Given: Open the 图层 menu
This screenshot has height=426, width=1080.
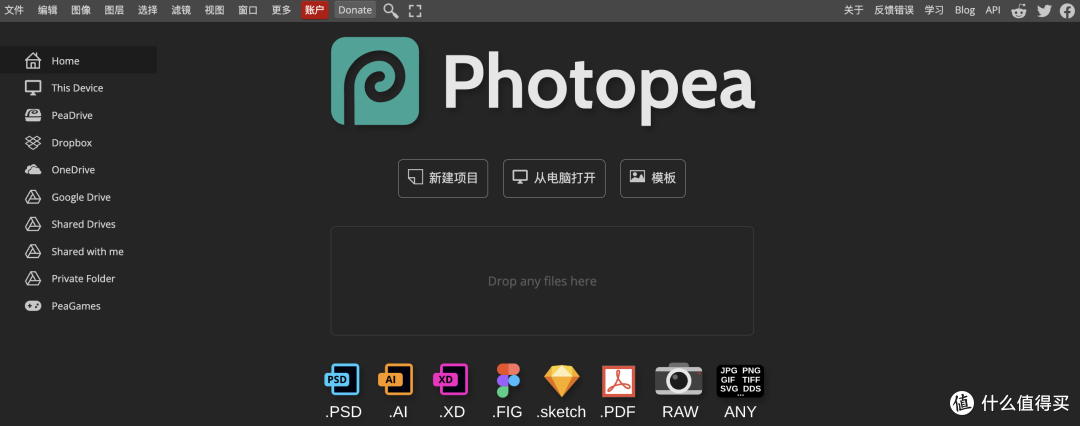Looking at the screenshot, I should (x=114, y=10).
